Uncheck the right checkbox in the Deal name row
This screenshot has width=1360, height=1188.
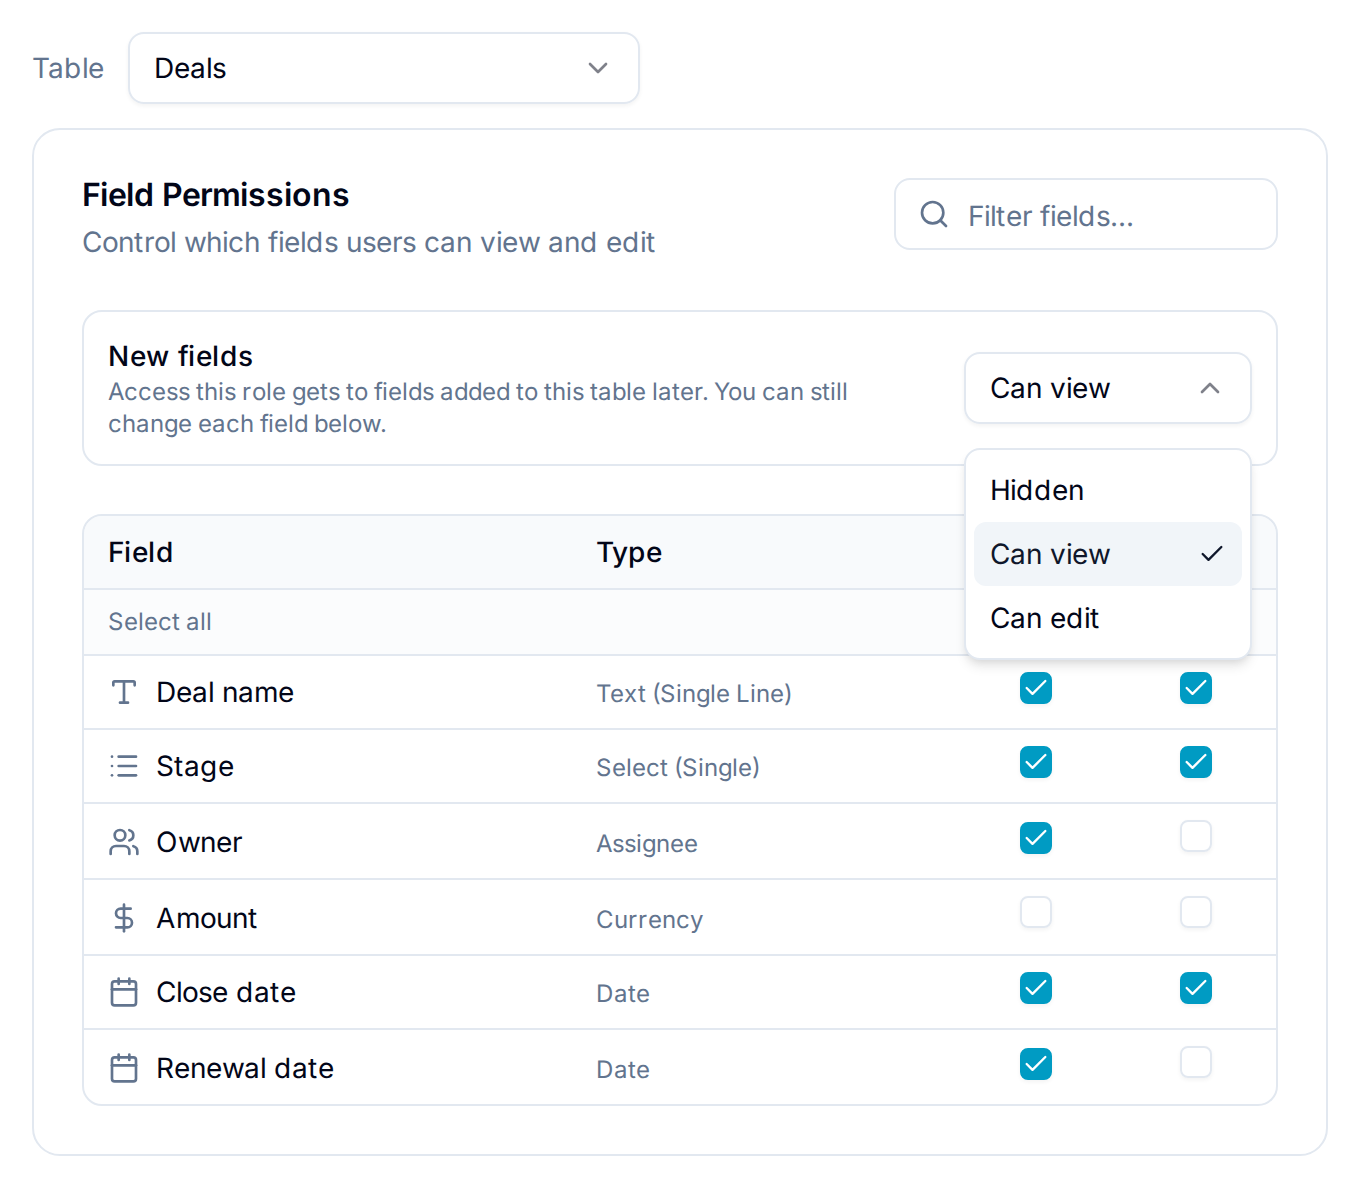(x=1196, y=688)
